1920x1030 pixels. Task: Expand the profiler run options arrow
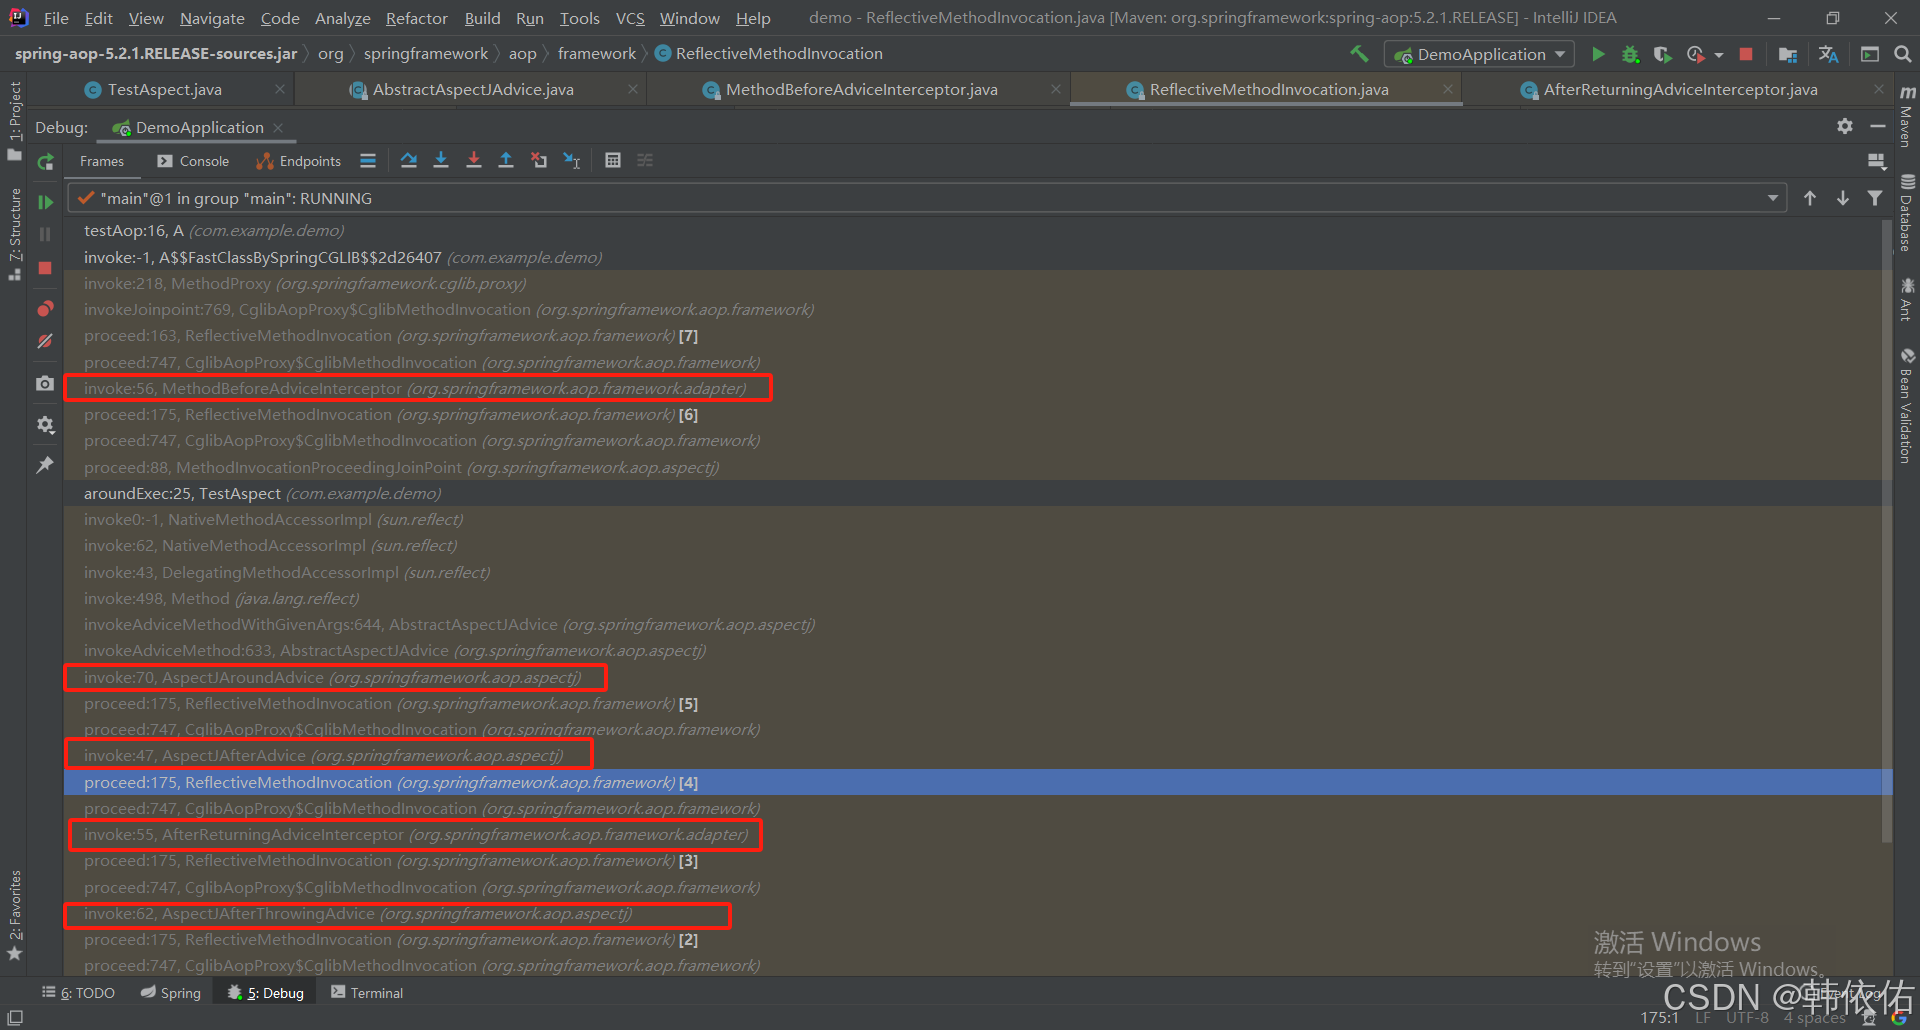pos(1718,55)
